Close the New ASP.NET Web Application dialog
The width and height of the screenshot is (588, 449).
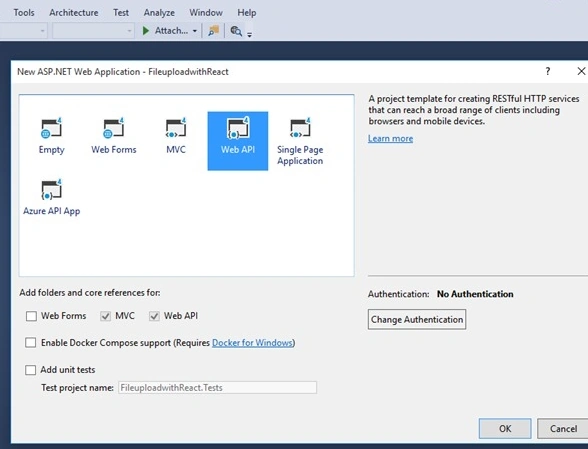(x=581, y=71)
